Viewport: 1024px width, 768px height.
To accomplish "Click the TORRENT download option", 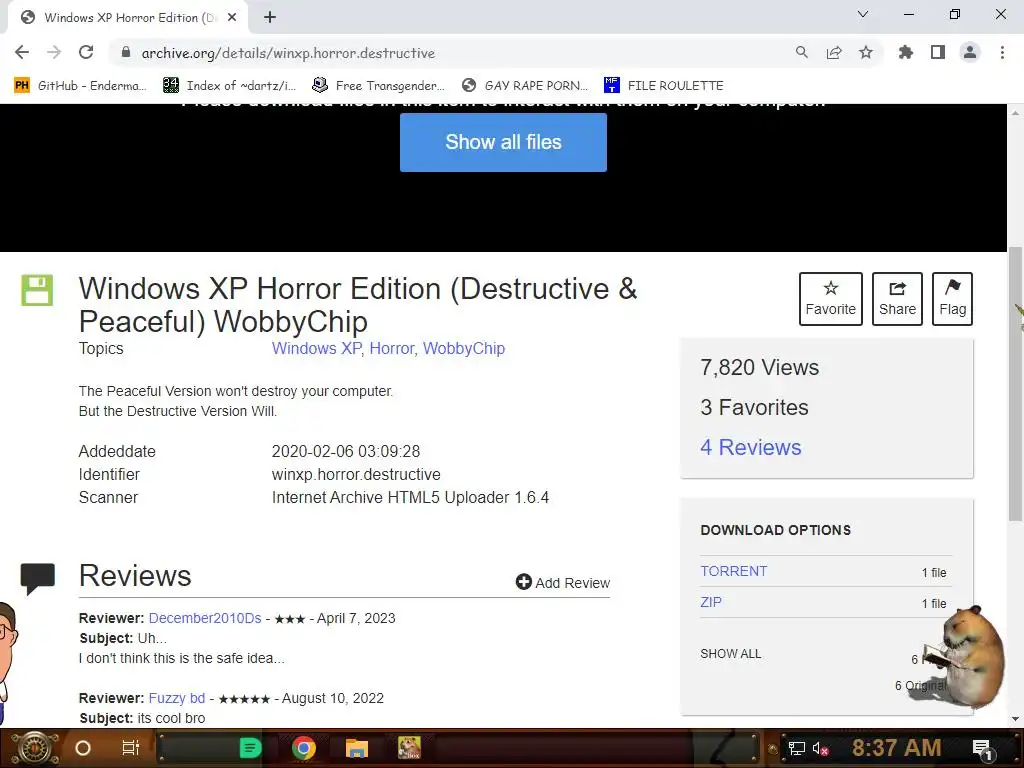I will tap(733, 571).
